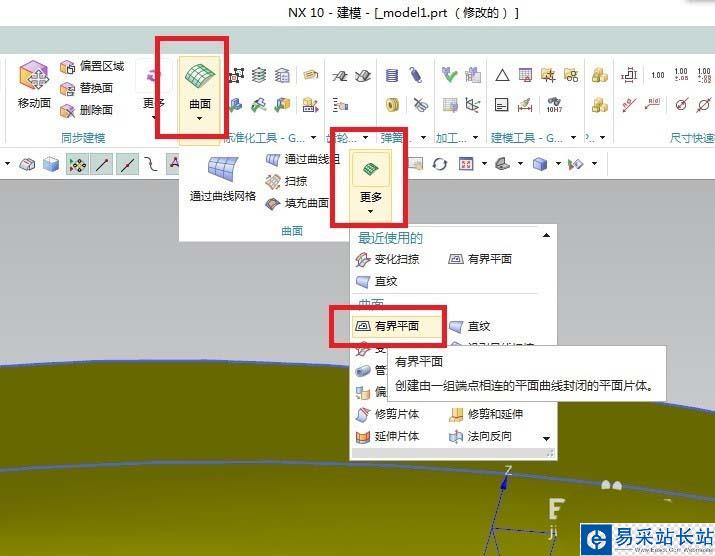Open the view orientation dropdown next to the fit icon

pos(484,164)
